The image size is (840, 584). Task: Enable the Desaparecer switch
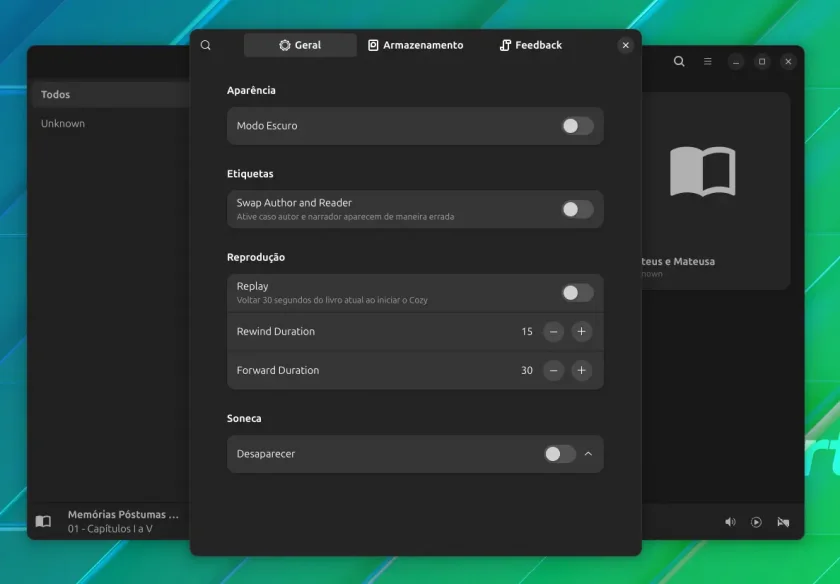[560, 454]
